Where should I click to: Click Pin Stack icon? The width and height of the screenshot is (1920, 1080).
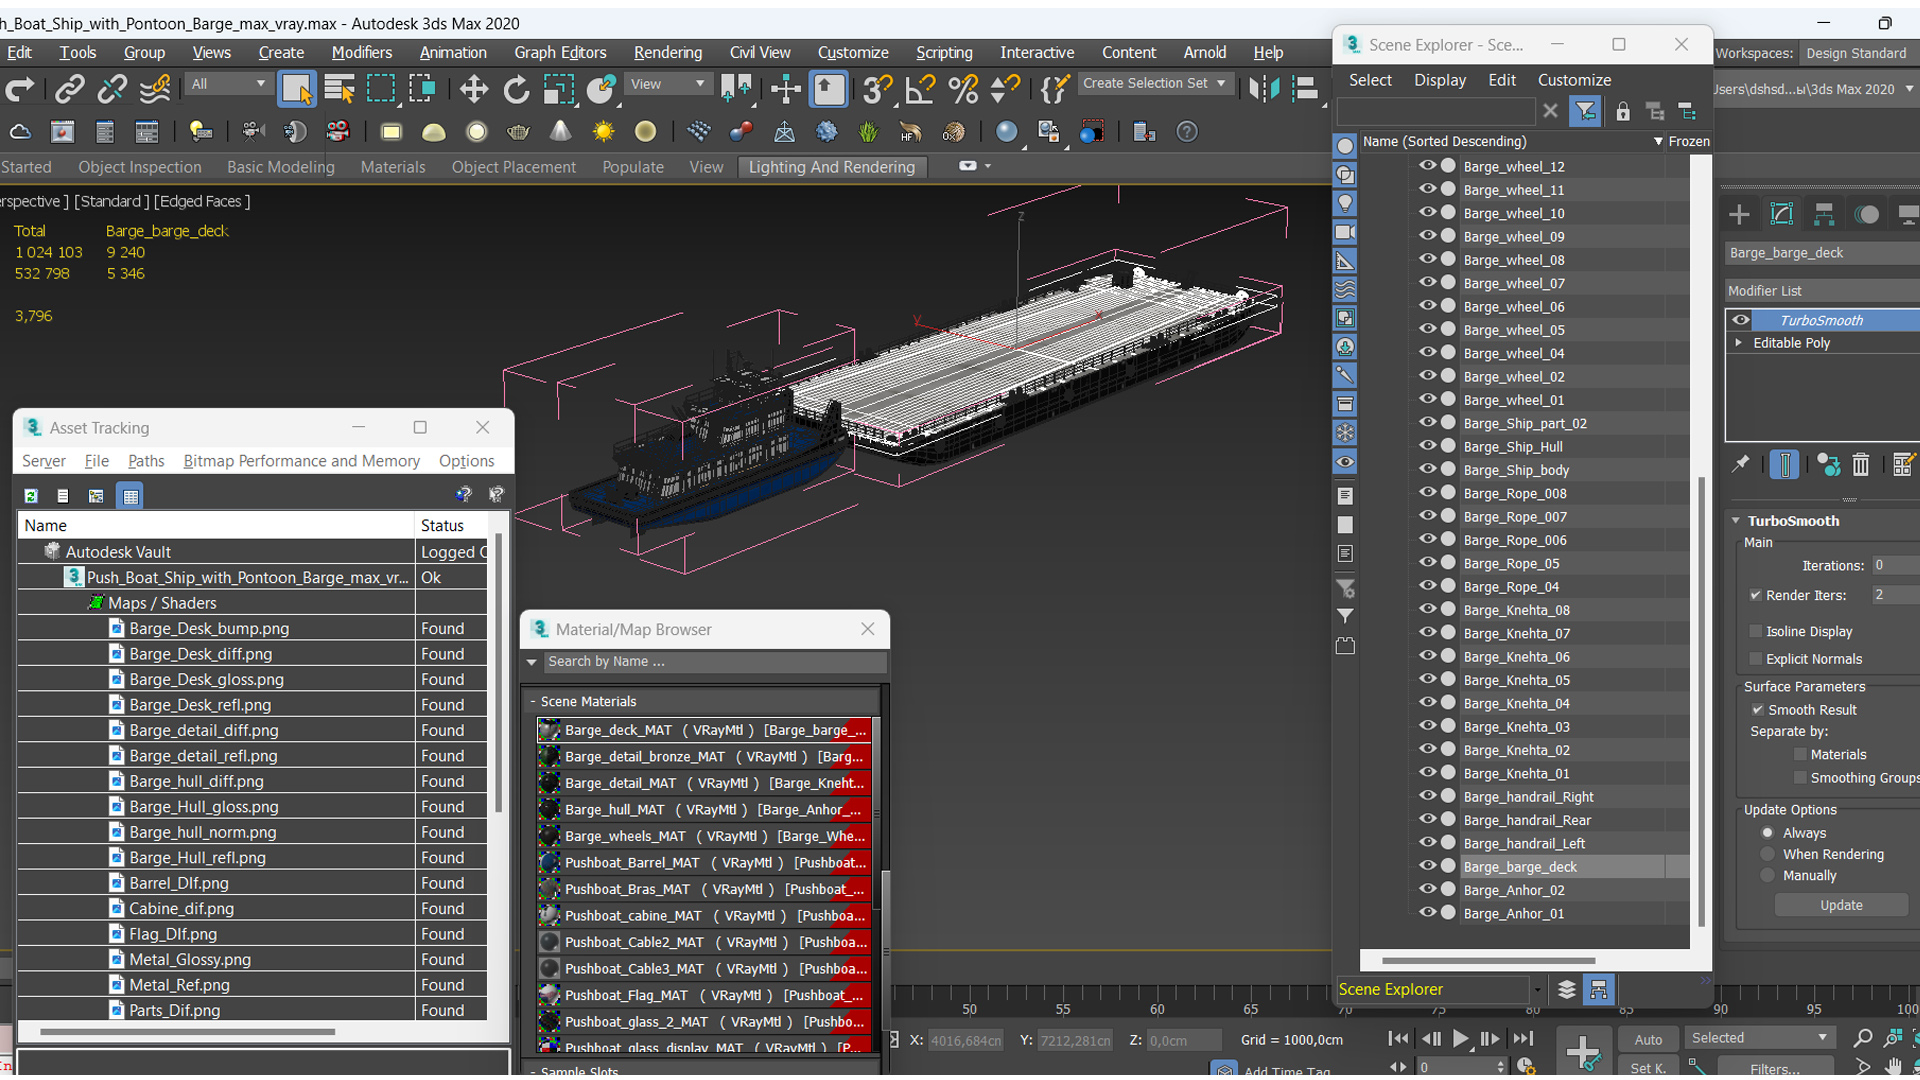click(1740, 464)
